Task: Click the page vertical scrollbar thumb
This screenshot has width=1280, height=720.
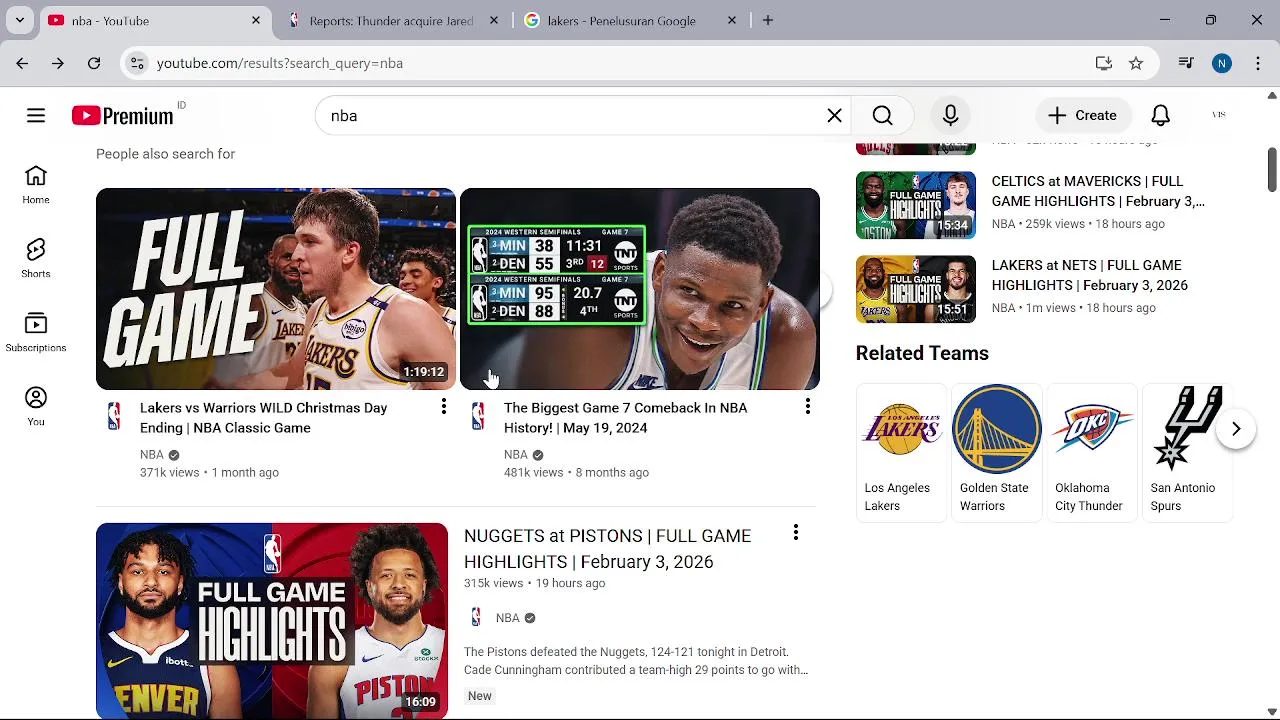Action: coord(1272,168)
